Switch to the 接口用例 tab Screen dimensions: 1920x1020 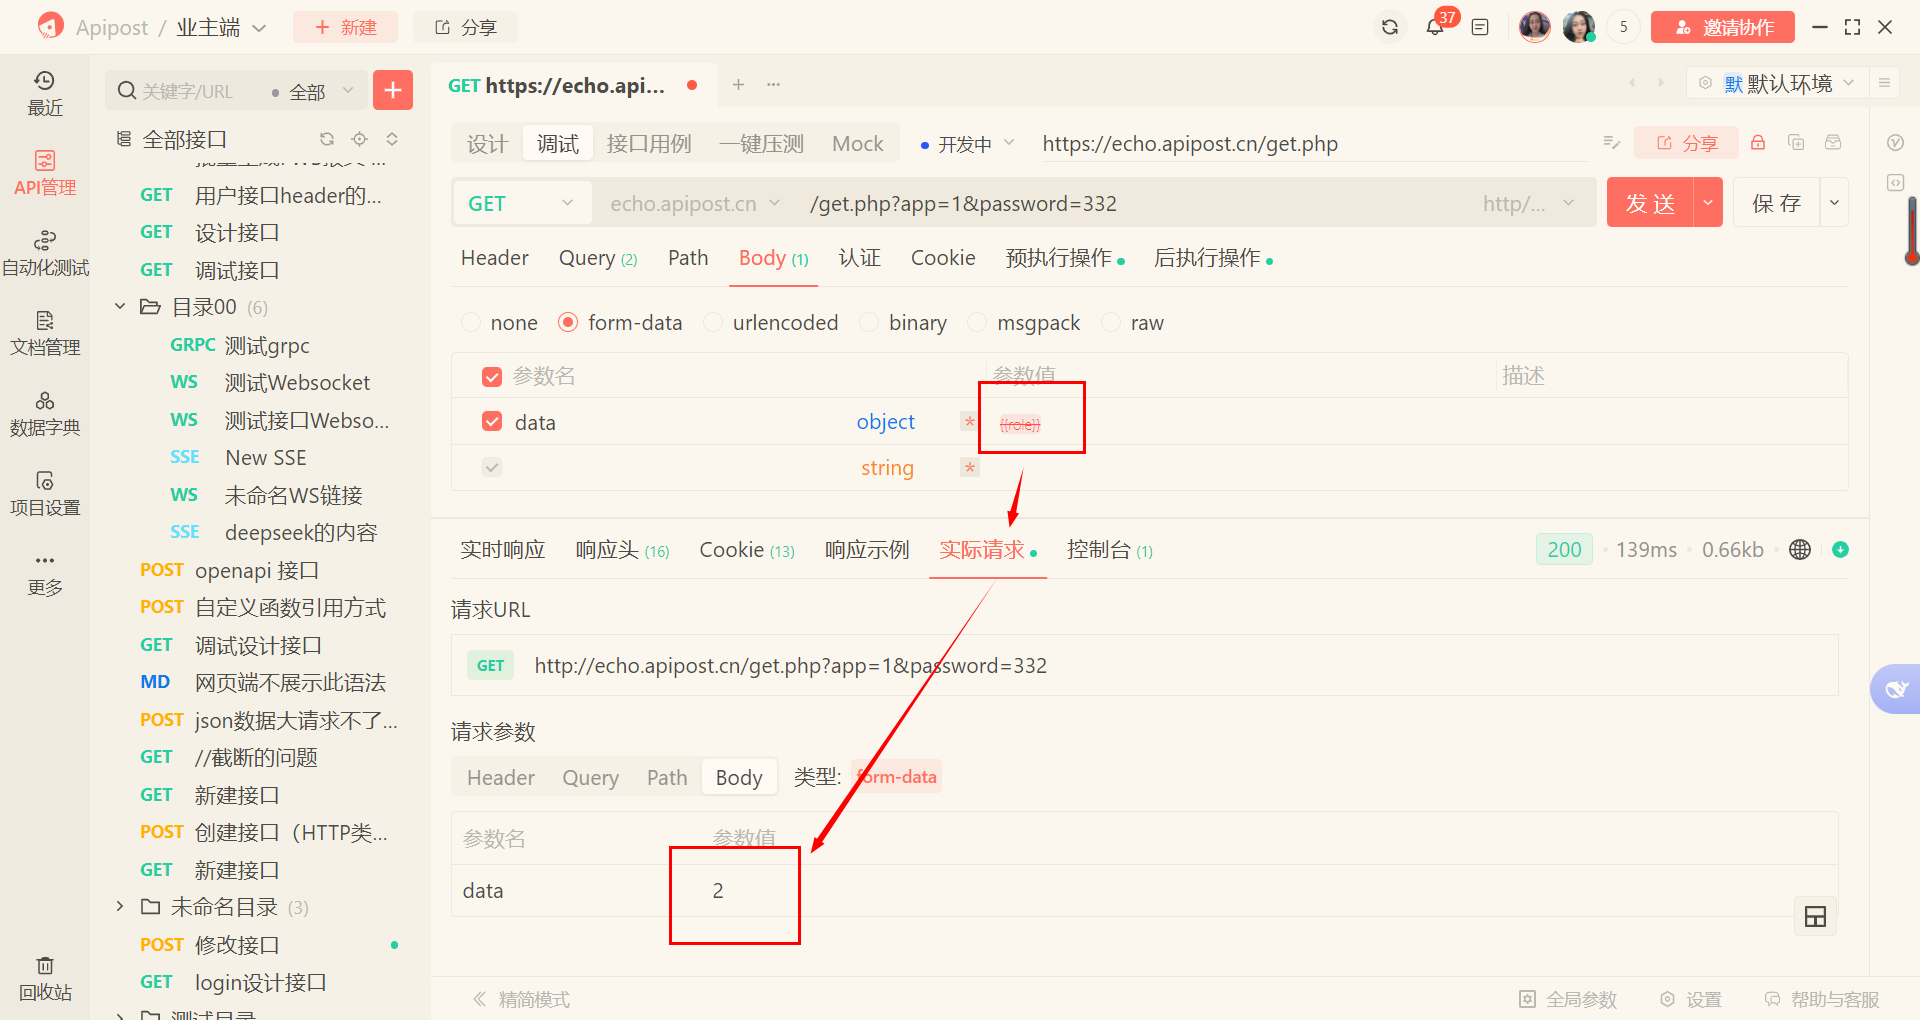pos(649,143)
